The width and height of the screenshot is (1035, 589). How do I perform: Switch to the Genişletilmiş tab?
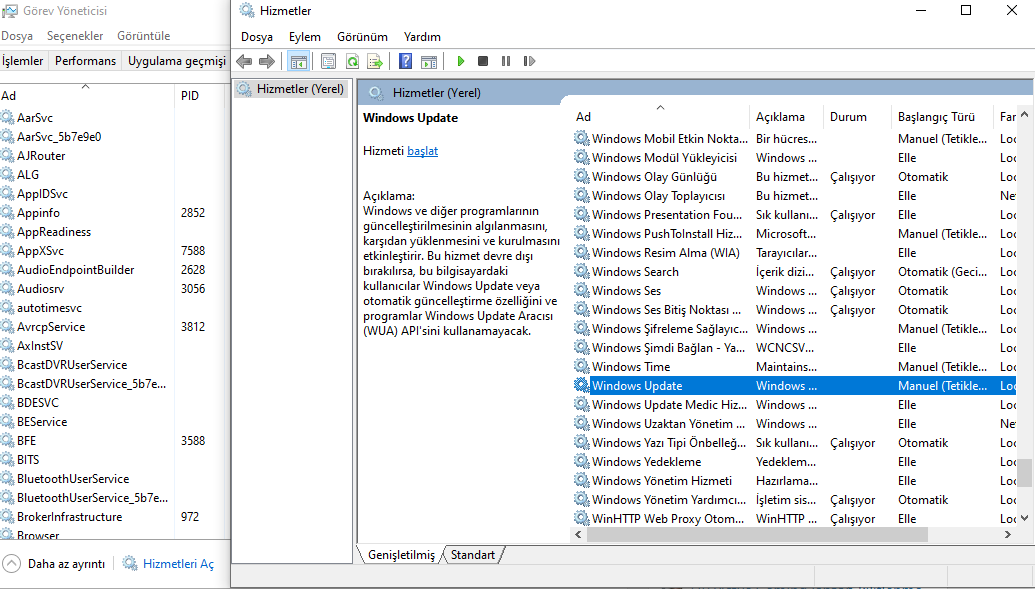pos(401,555)
